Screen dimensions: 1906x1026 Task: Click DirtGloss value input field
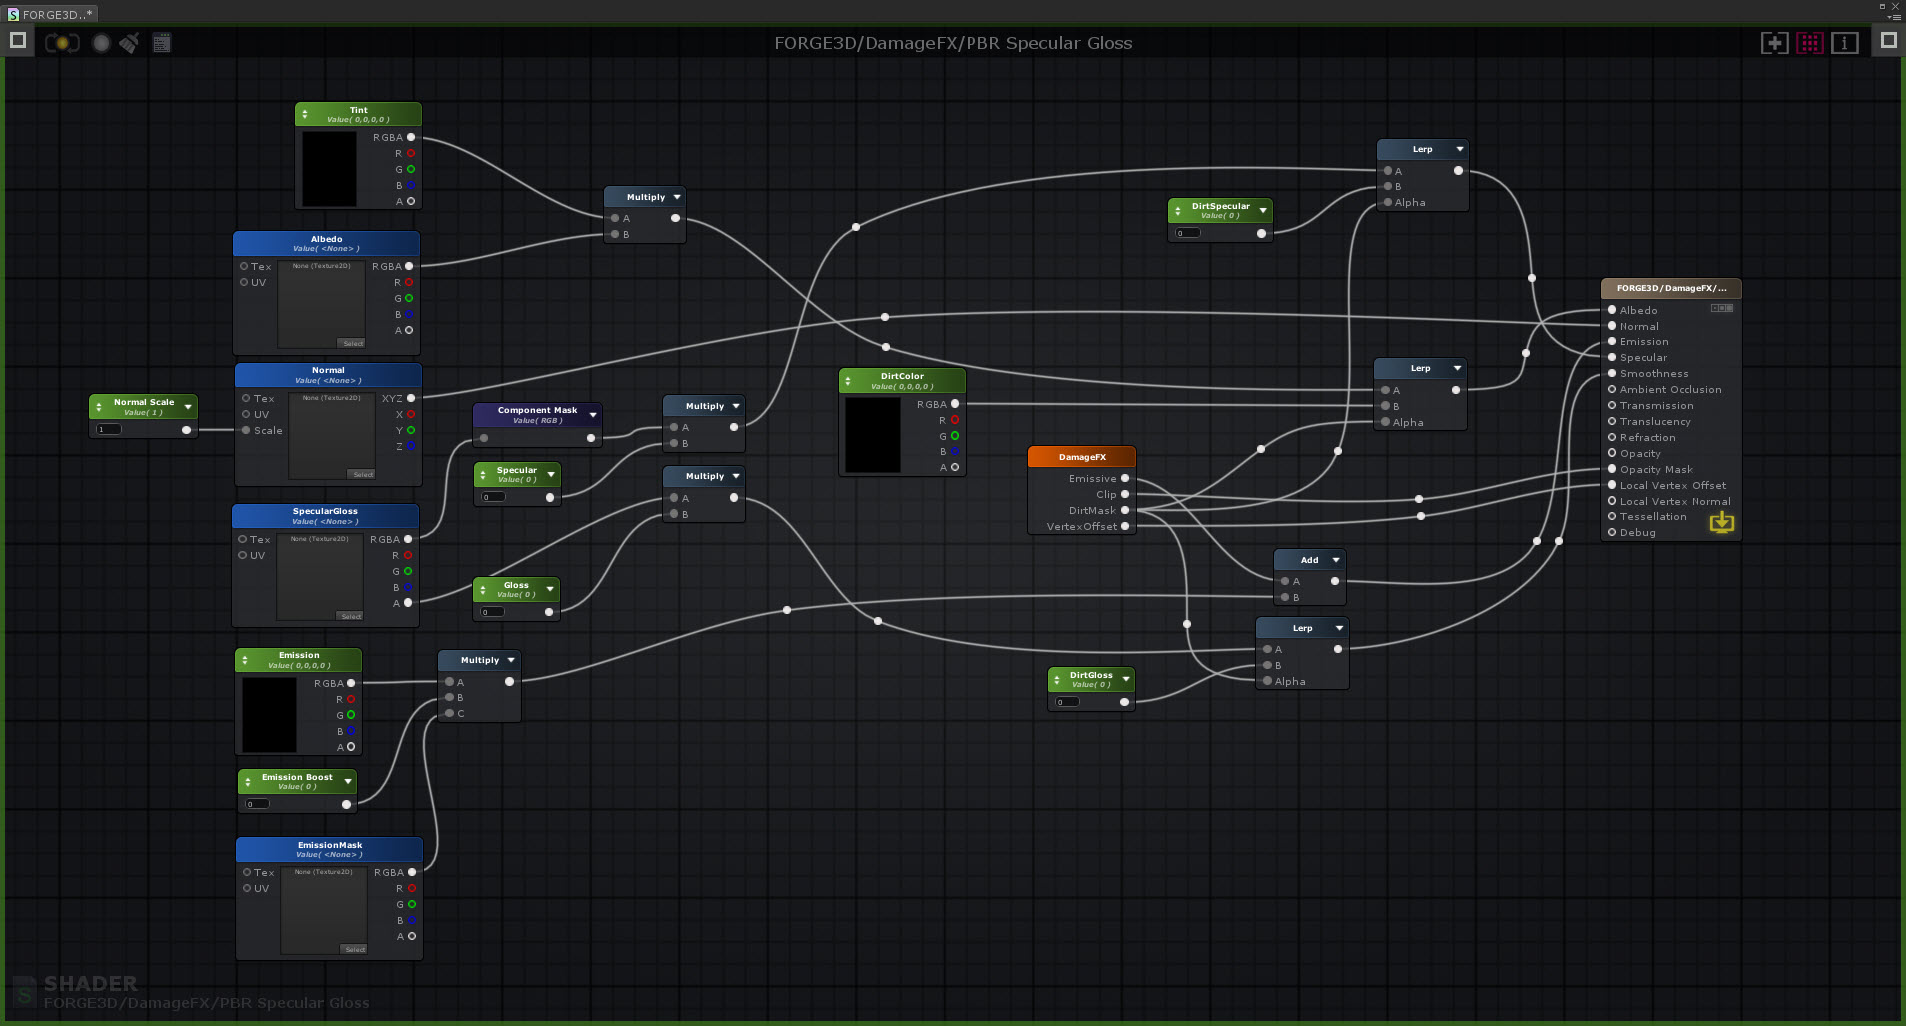[1067, 702]
